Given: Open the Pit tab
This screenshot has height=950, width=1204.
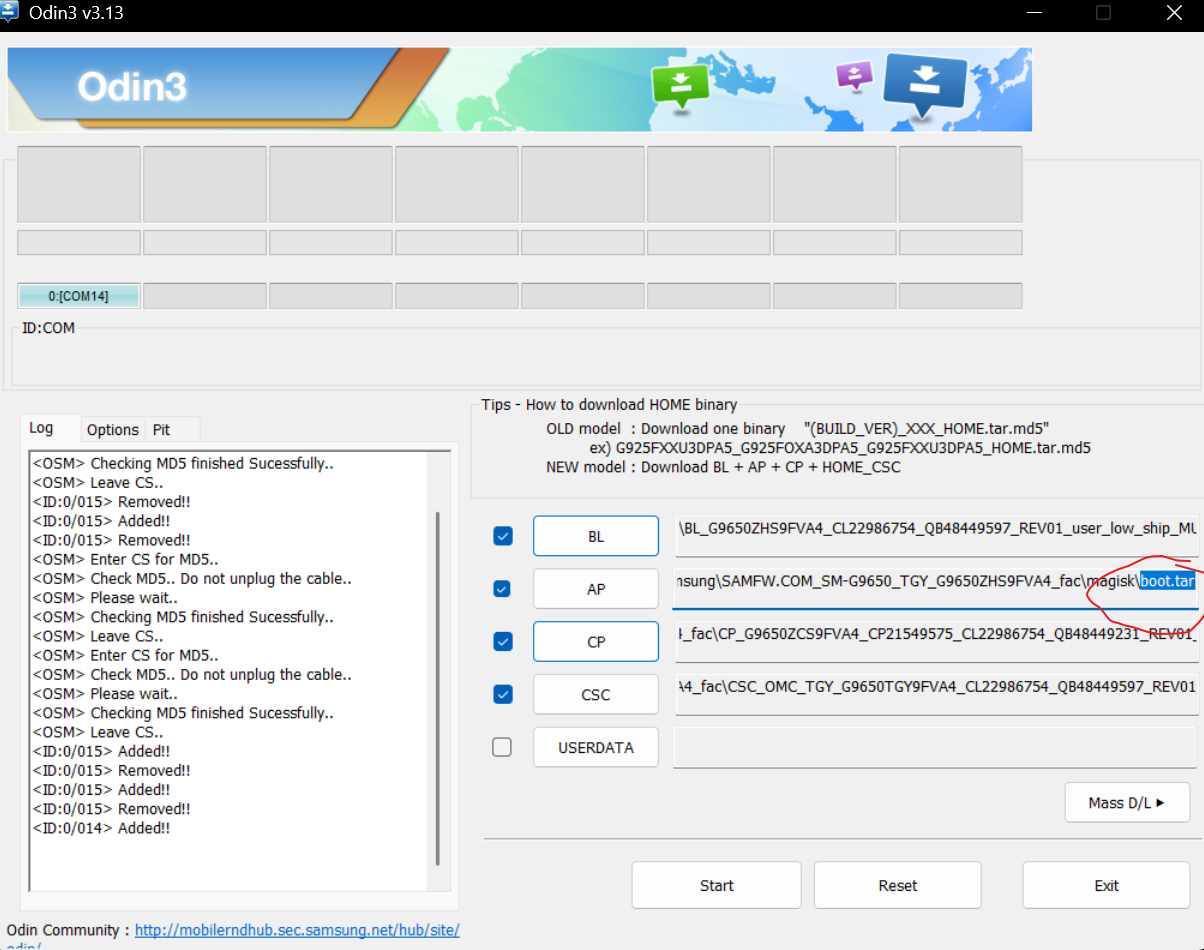Looking at the screenshot, I should point(161,429).
